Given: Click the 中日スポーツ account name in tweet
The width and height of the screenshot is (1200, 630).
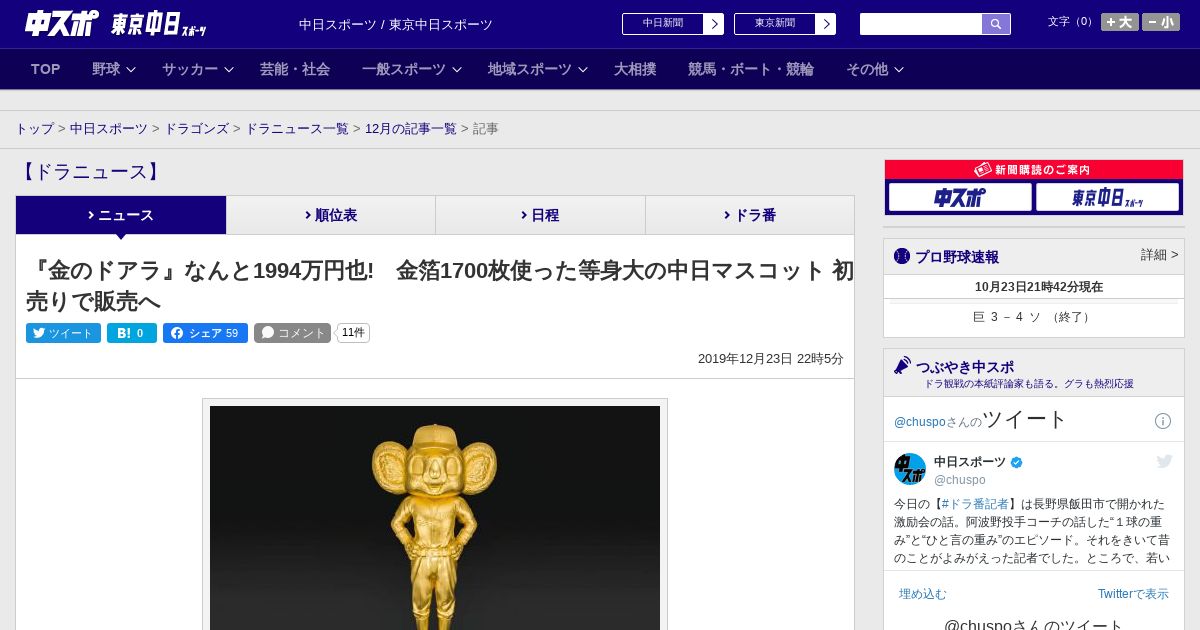Looking at the screenshot, I should [970, 462].
